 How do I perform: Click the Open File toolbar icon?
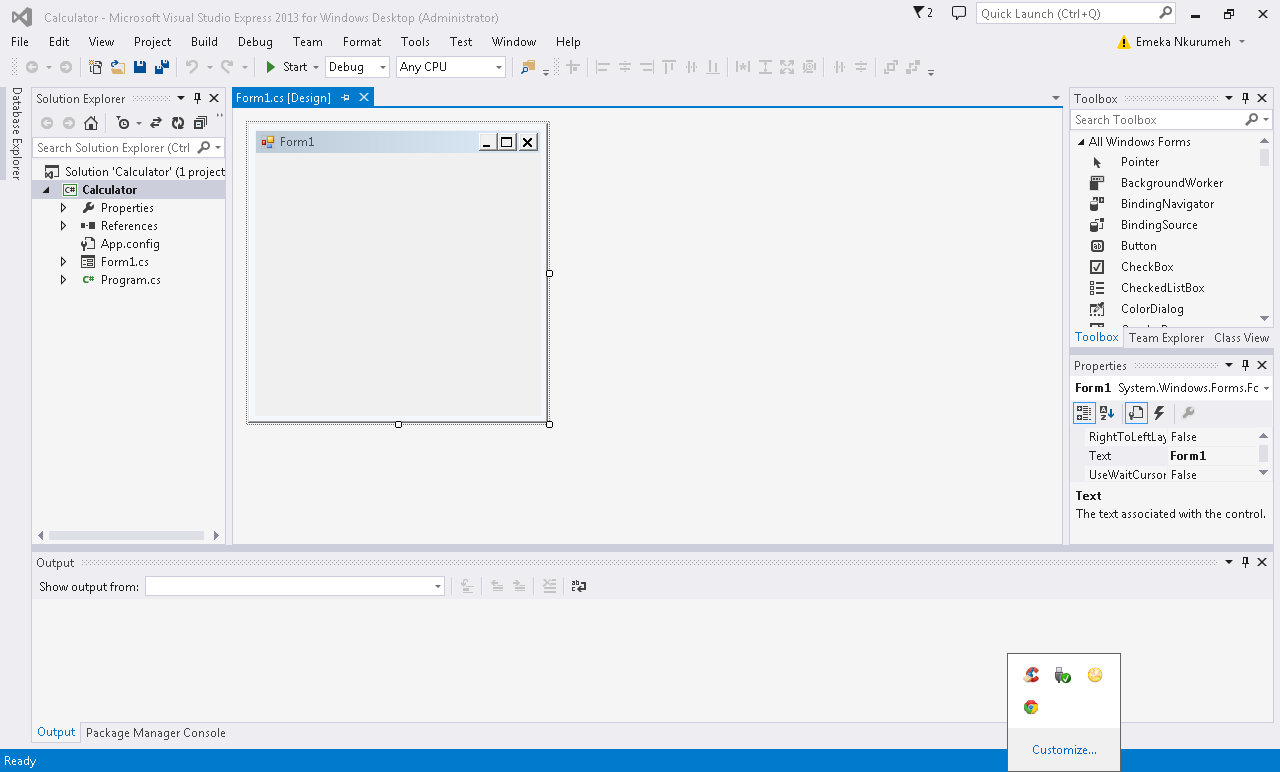coord(117,67)
